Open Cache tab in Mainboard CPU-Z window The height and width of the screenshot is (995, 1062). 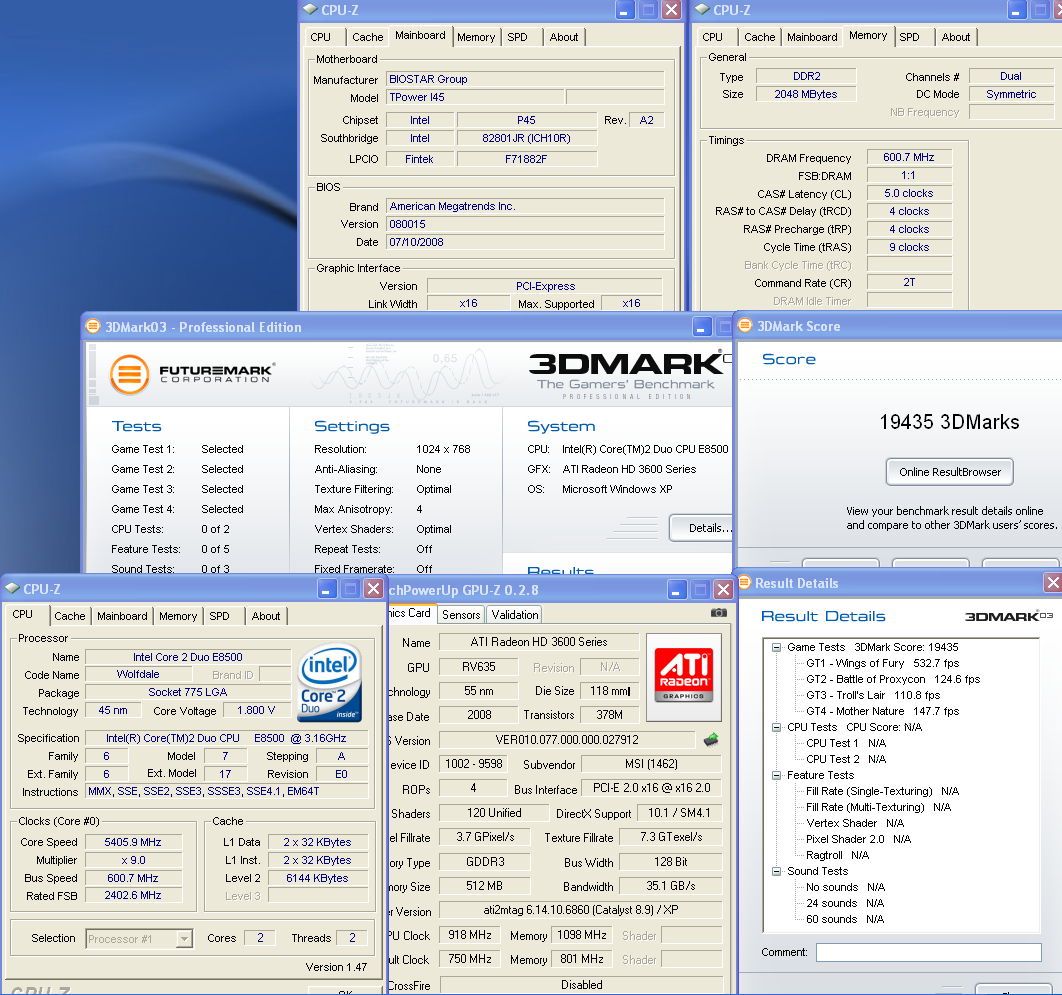(x=367, y=37)
